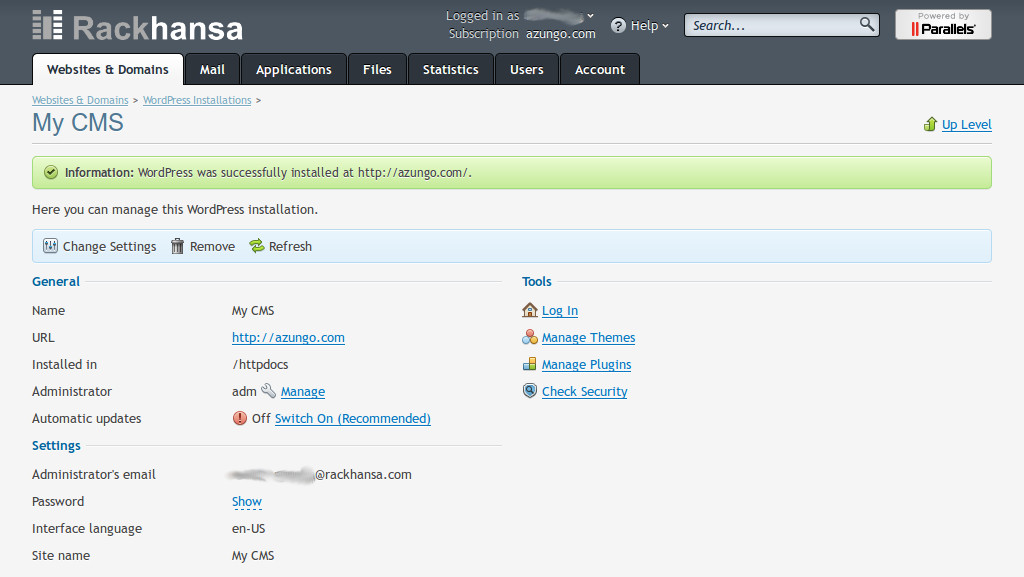The width and height of the screenshot is (1024, 577).
Task: Click the Check Security shield icon
Action: (530, 391)
